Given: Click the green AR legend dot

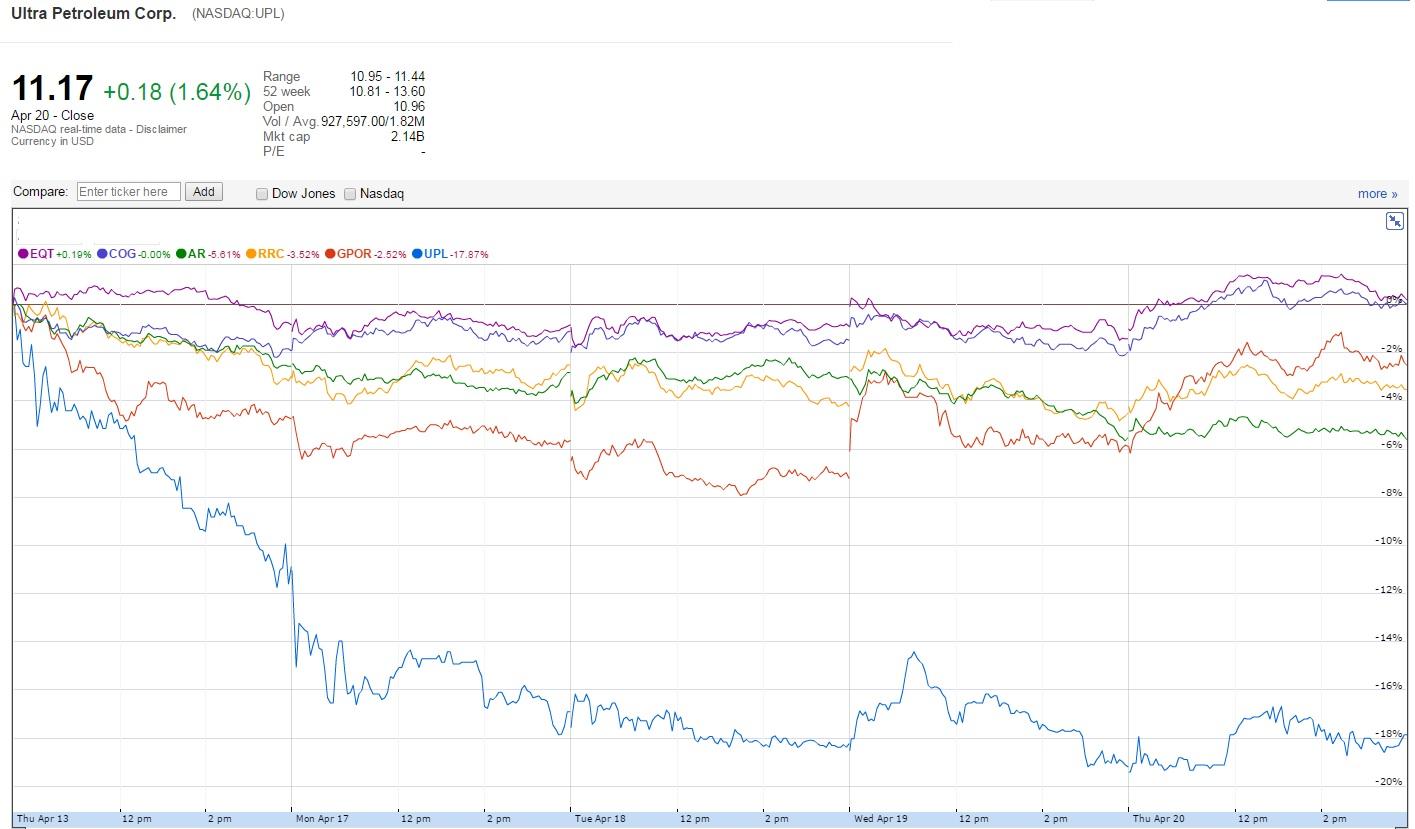Looking at the screenshot, I should click(181, 254).
